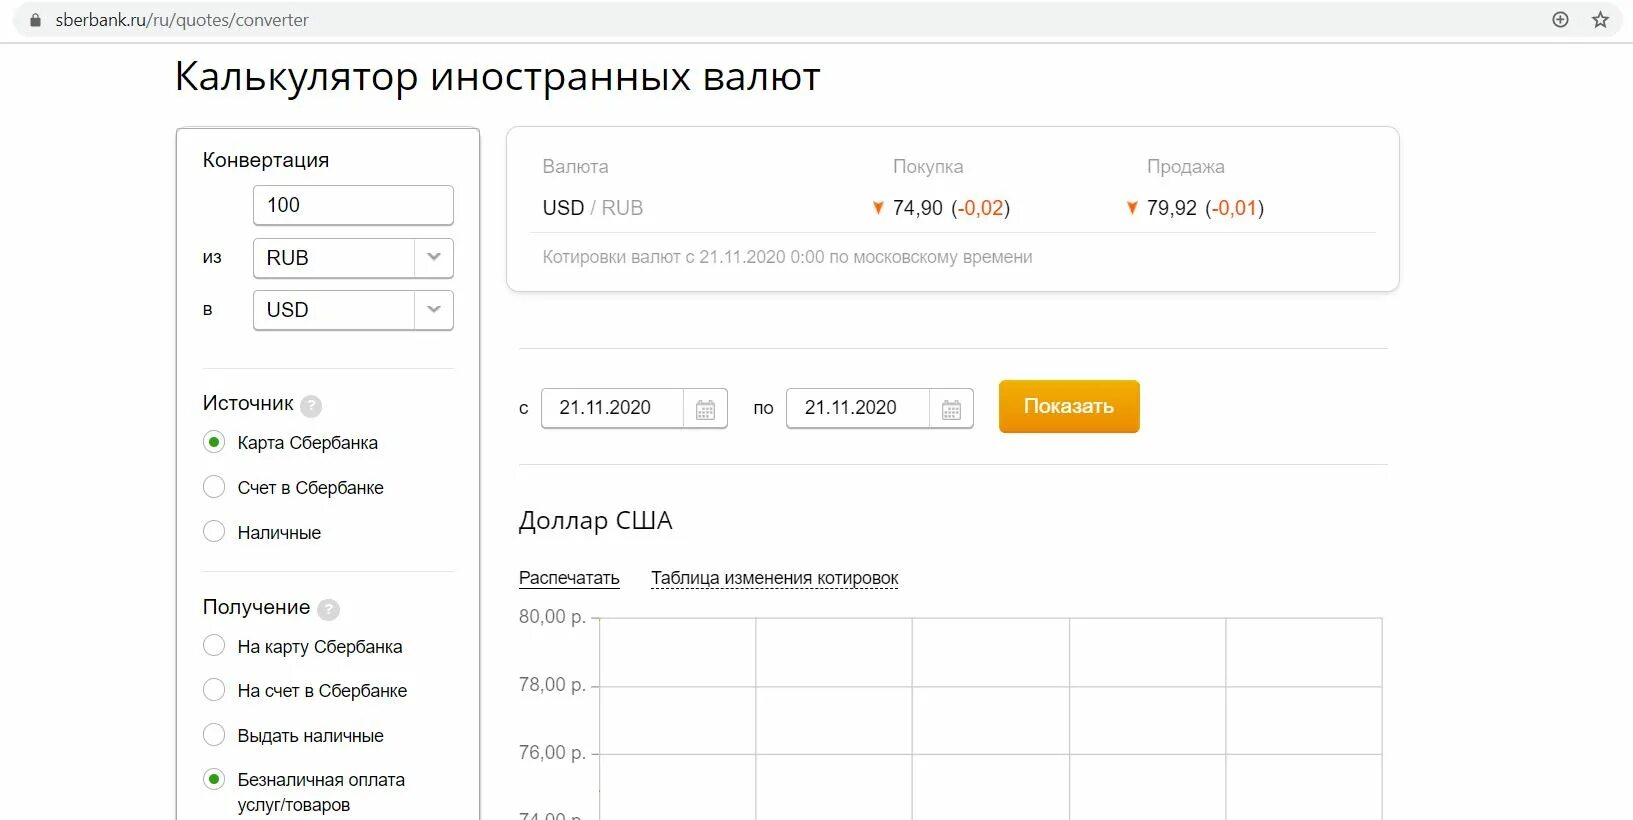
Task: Click the Показать button
Action: click(1069, 406)
